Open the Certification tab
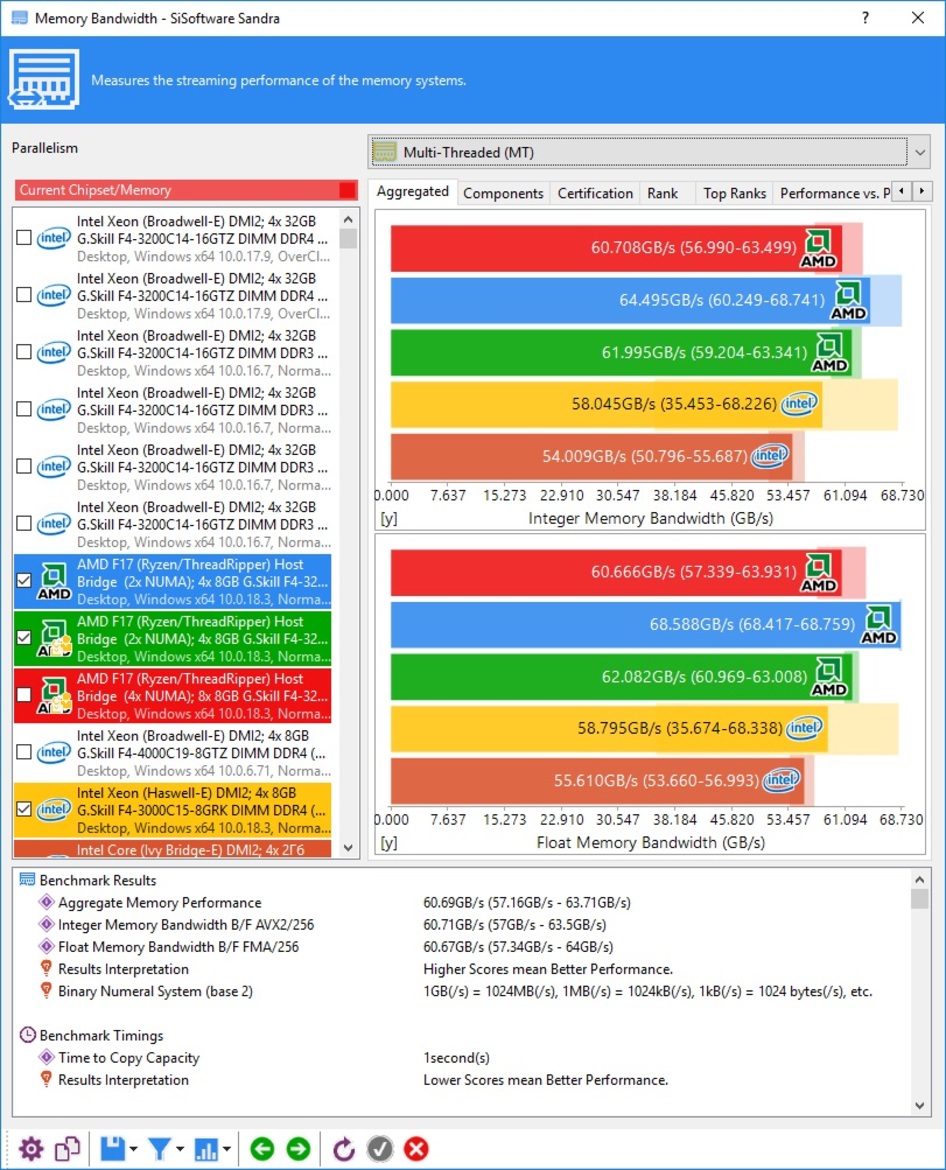The height and width of the screenshot is (1170, 946). pos(595,193)
